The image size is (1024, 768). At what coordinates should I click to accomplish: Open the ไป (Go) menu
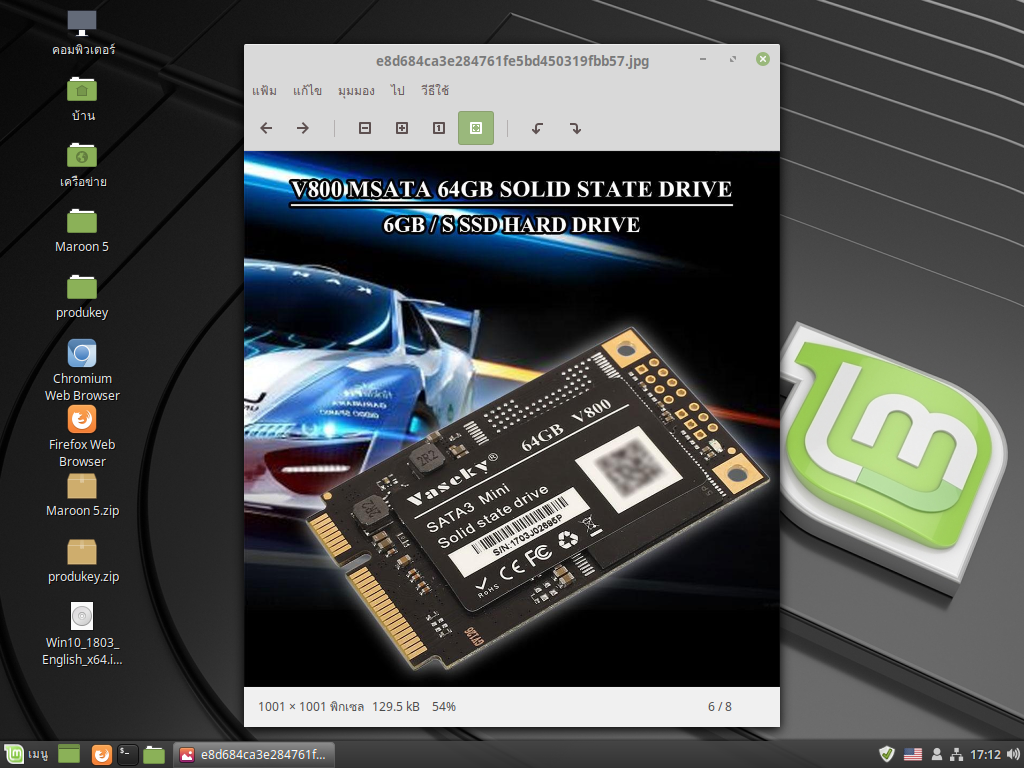(398, 90)
